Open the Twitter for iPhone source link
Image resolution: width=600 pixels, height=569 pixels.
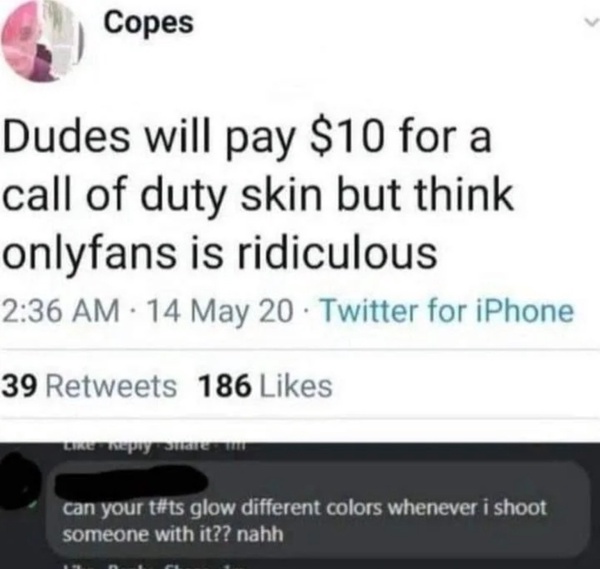447,311
